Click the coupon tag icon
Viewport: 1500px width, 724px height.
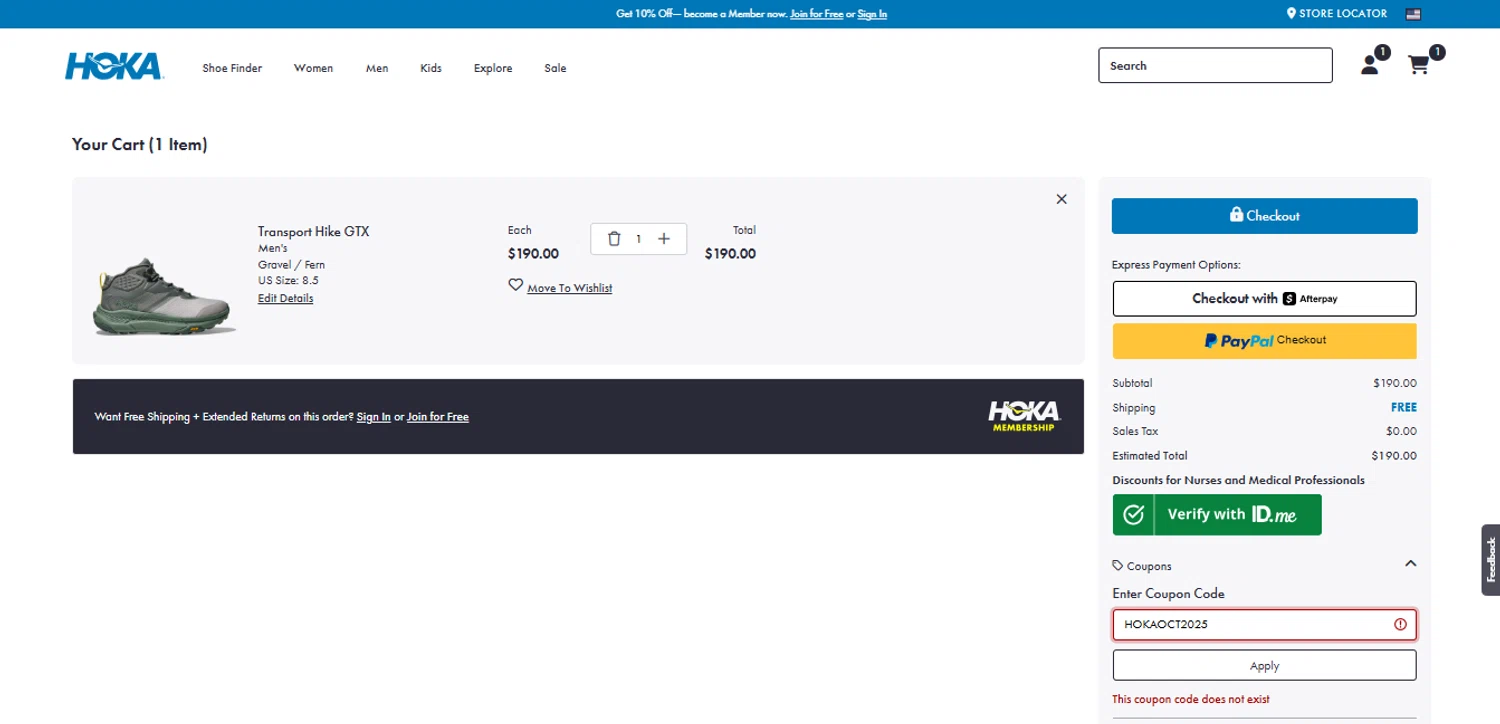1118,565
